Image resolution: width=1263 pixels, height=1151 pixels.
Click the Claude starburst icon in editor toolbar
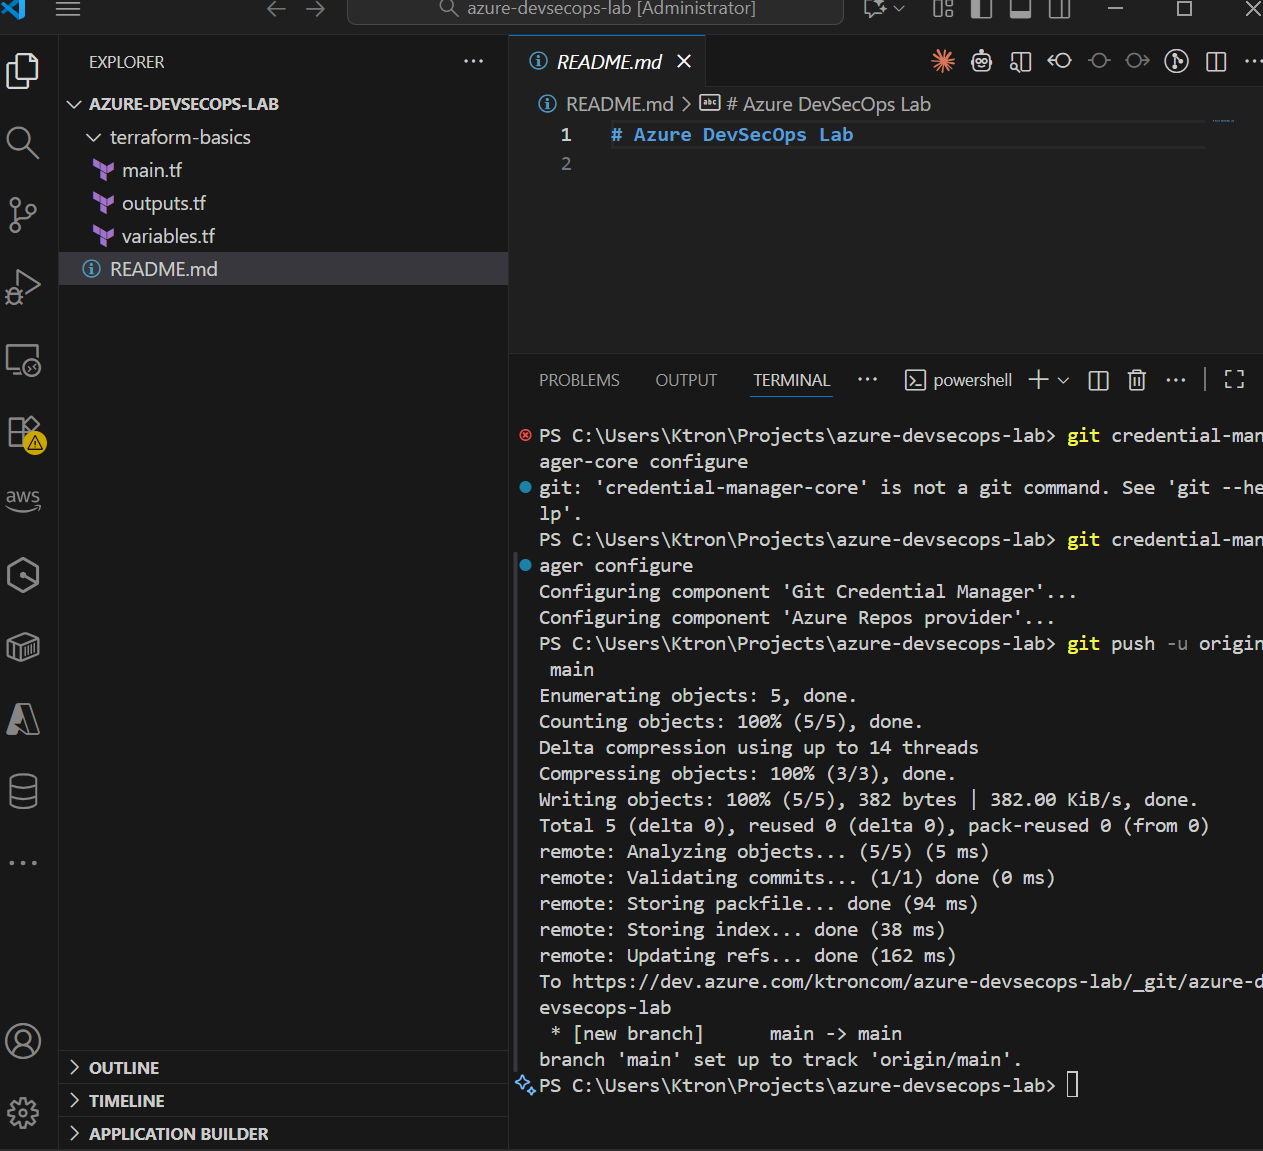(942, 62)
